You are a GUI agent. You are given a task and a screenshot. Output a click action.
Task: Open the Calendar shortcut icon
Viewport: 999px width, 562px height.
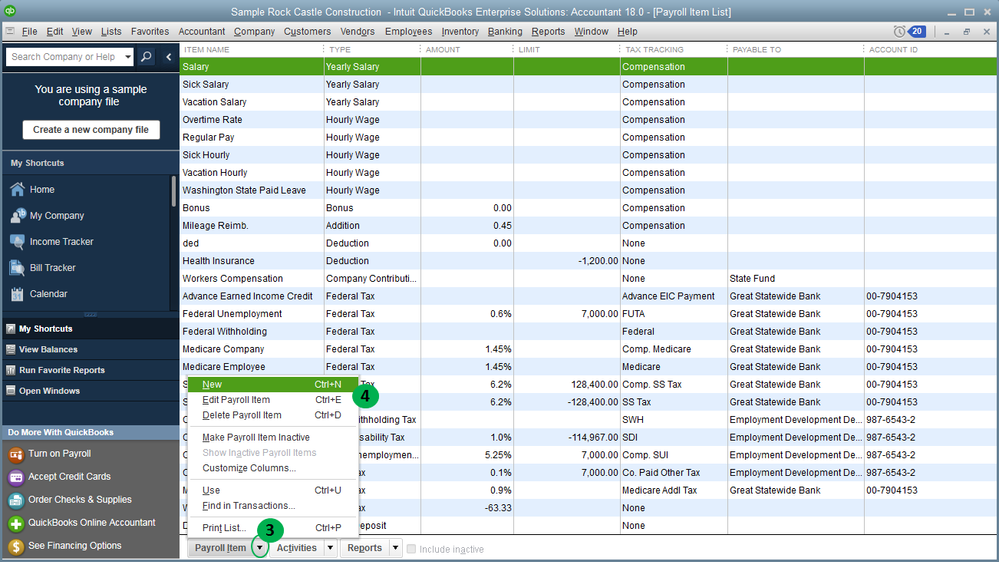[16, 294]
